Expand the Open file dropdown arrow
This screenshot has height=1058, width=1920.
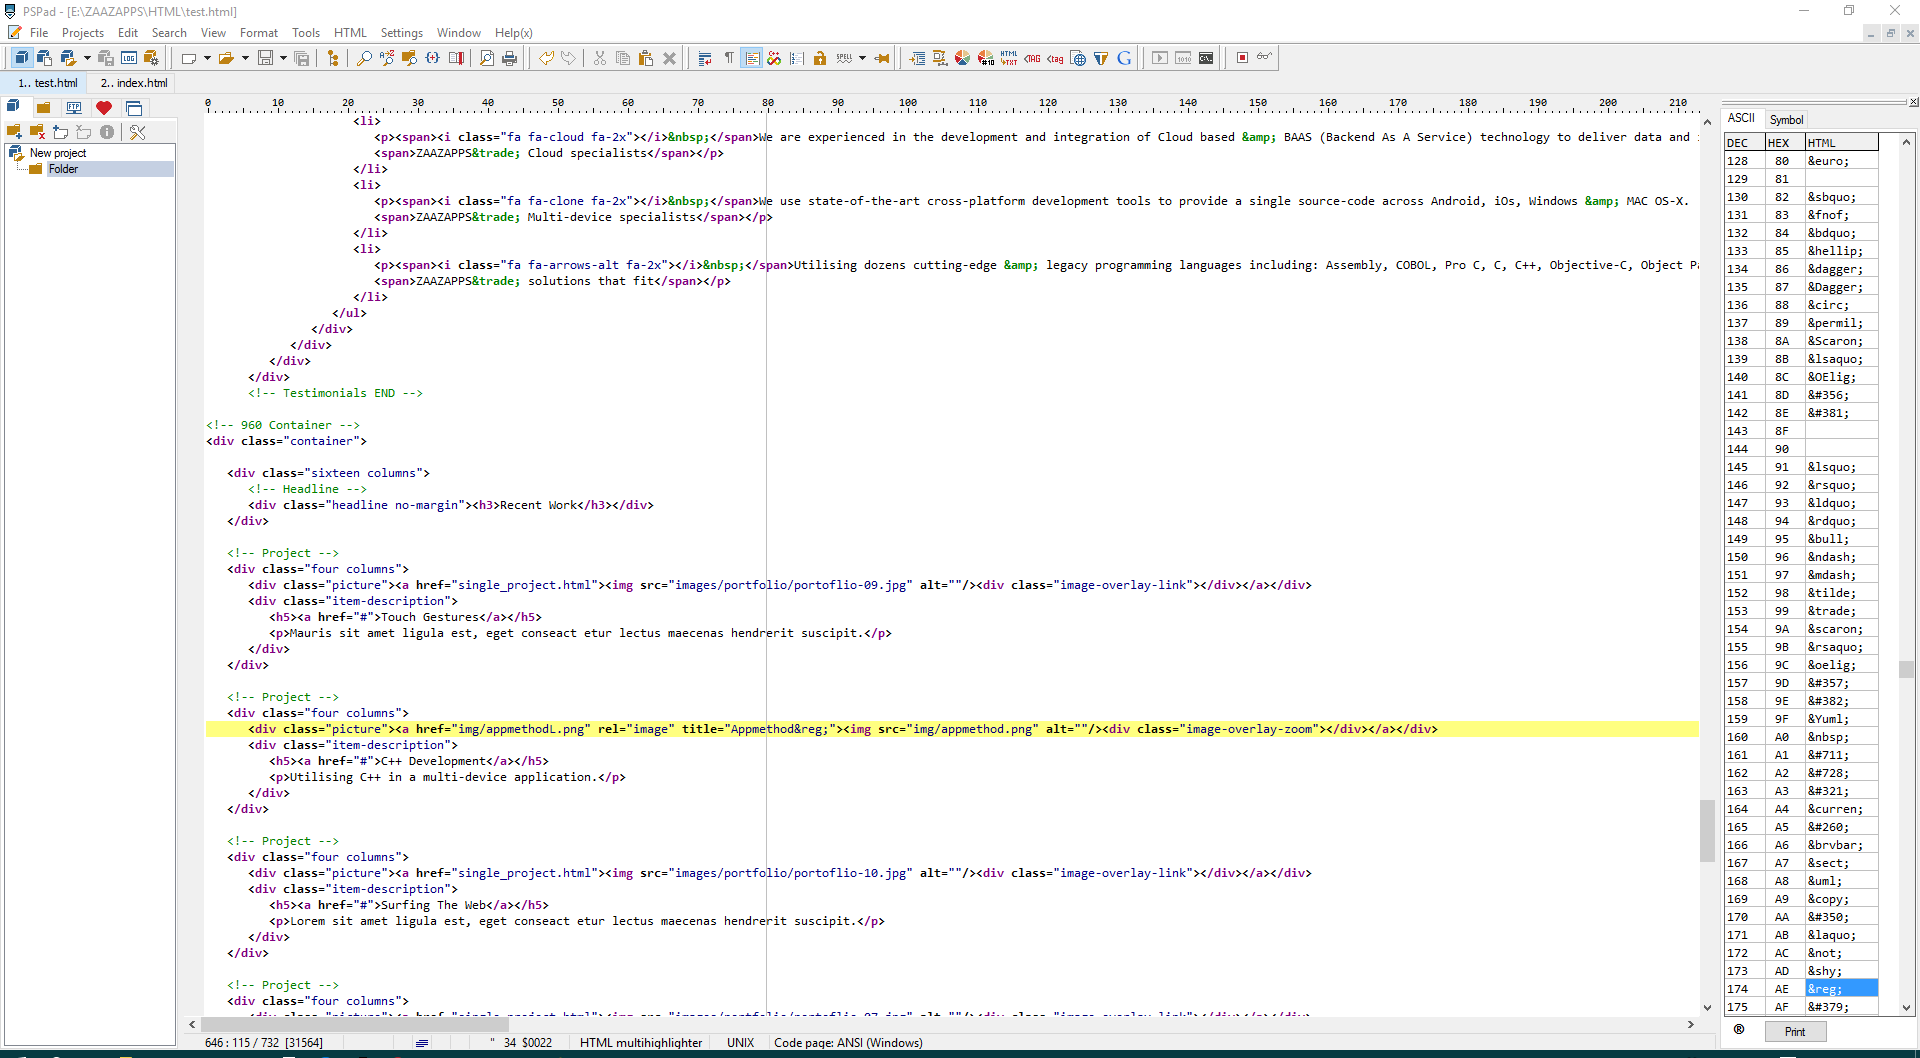tap(245, 58)
